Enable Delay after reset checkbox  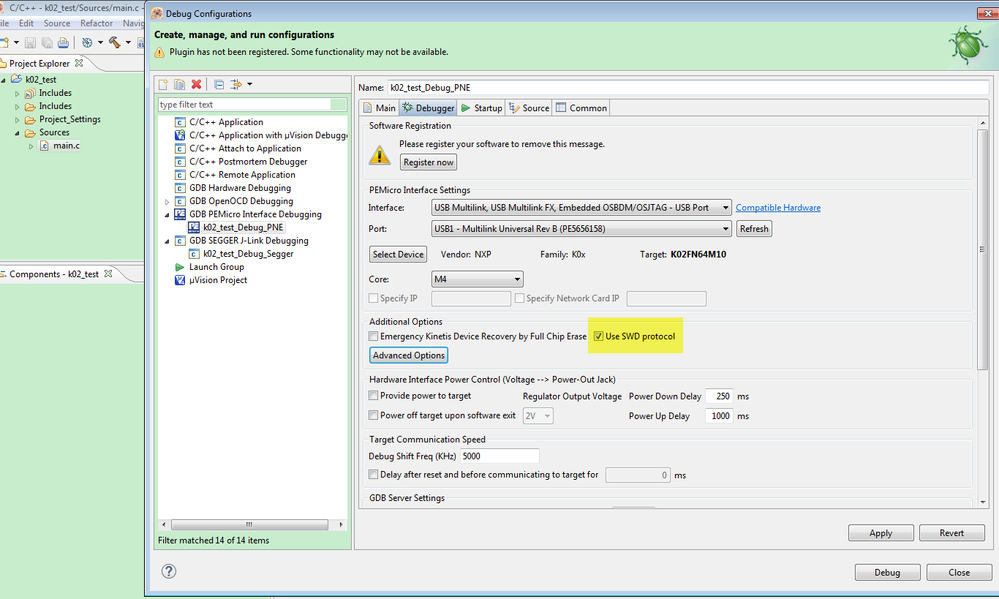pyautogui.click(x=373, y=475)
